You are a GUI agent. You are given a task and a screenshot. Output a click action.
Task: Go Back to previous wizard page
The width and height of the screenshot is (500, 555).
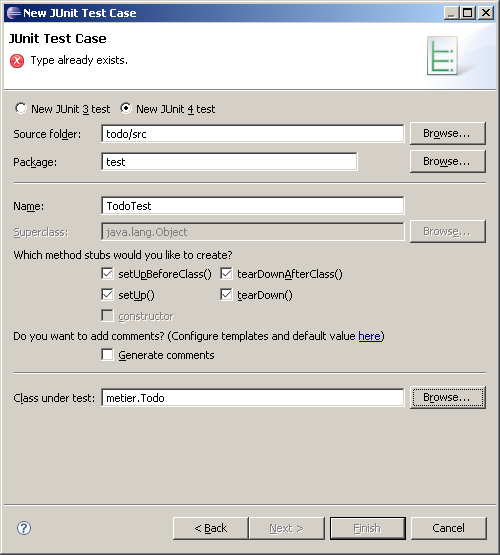(x=211, y=528)
